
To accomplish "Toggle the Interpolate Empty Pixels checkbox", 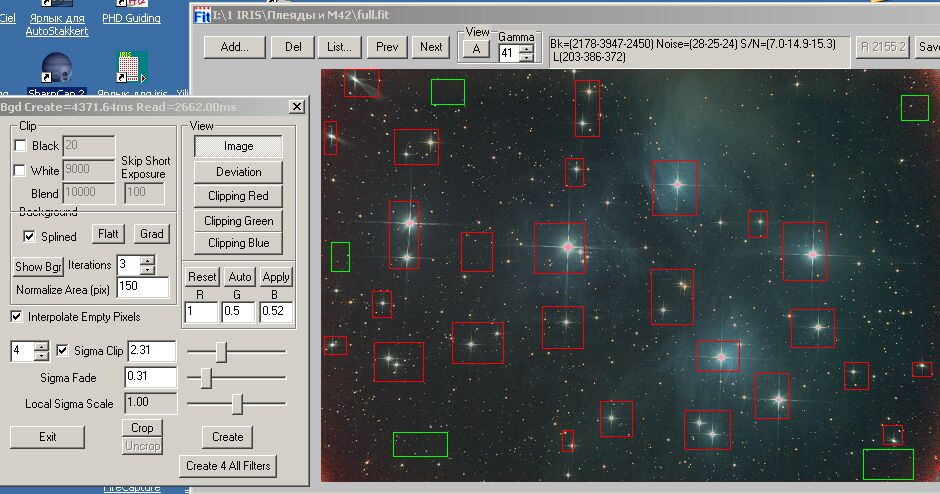I will (x=17, y=317).
